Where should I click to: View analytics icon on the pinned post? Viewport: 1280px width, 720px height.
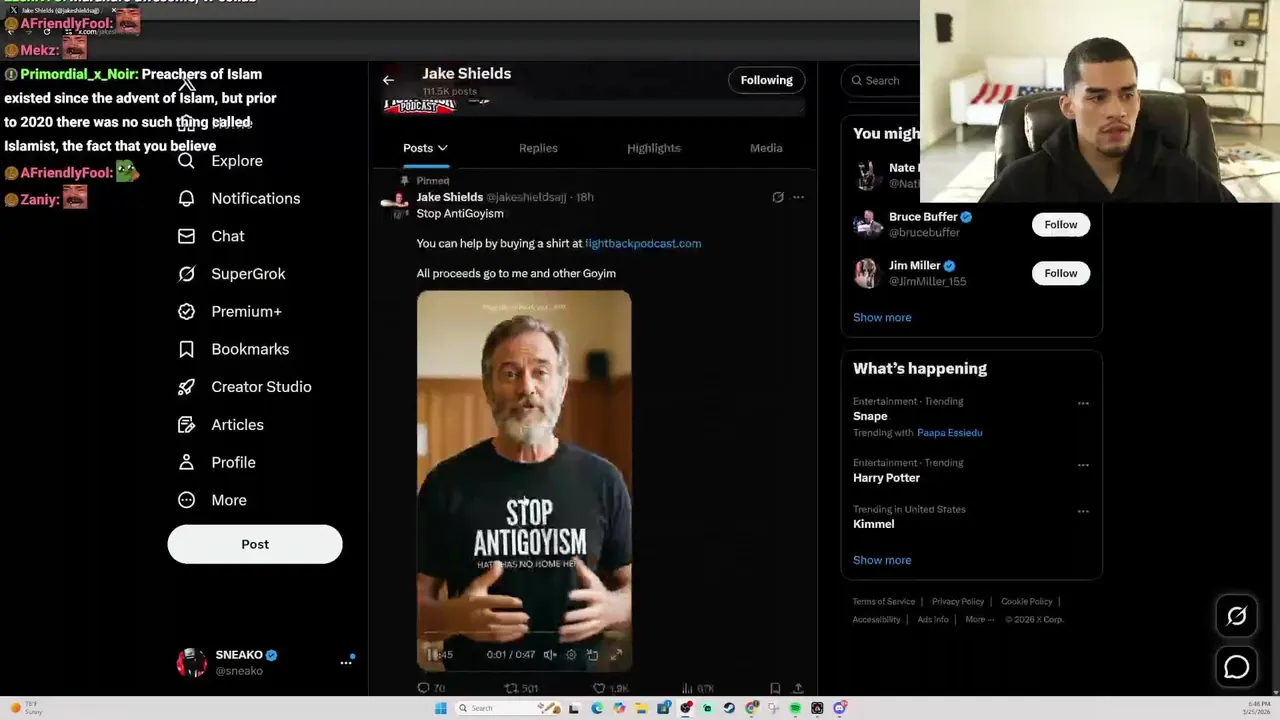tap(697, 688)
